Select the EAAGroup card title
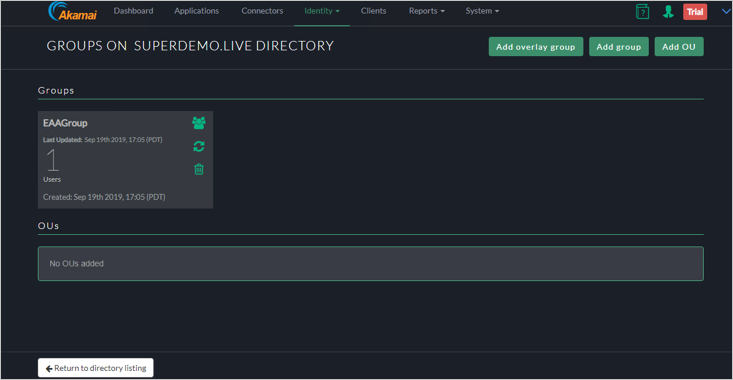This screenshot has width=733, height=380. click(x=65, y=123)
